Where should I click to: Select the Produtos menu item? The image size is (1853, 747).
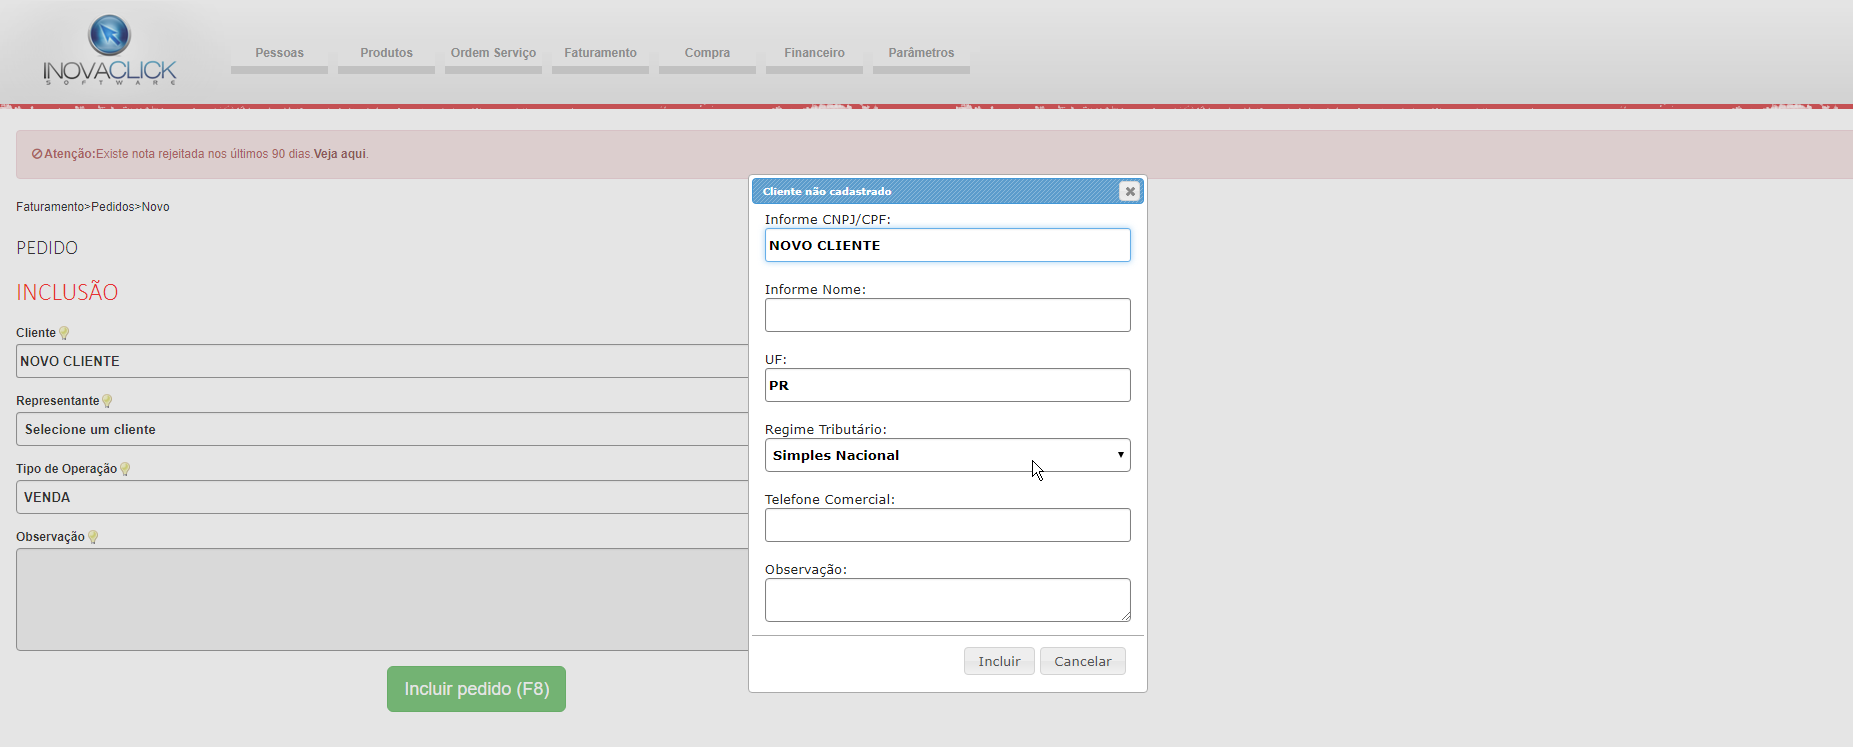pos(386,53)
